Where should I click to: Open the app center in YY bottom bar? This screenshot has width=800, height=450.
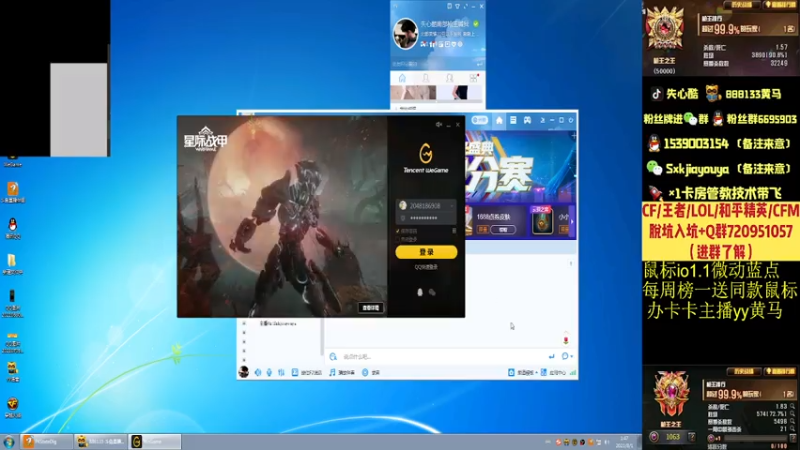pyautogui.click(x=553, y=372)
